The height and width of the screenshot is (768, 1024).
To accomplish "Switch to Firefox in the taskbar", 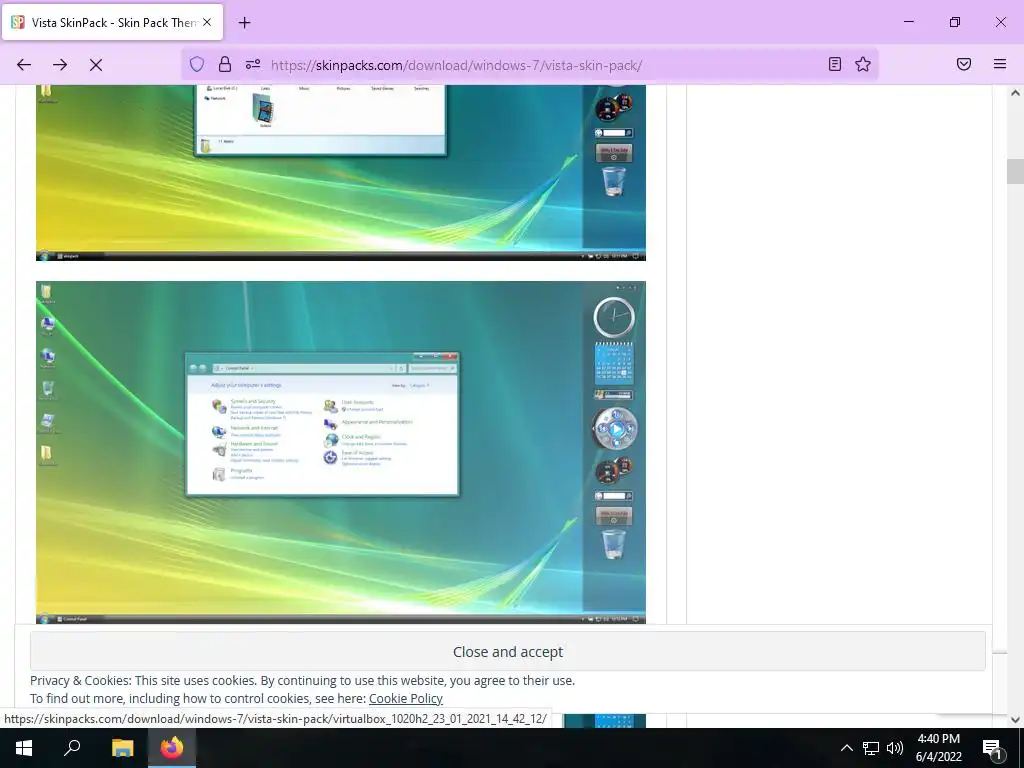I will (172, 748).
